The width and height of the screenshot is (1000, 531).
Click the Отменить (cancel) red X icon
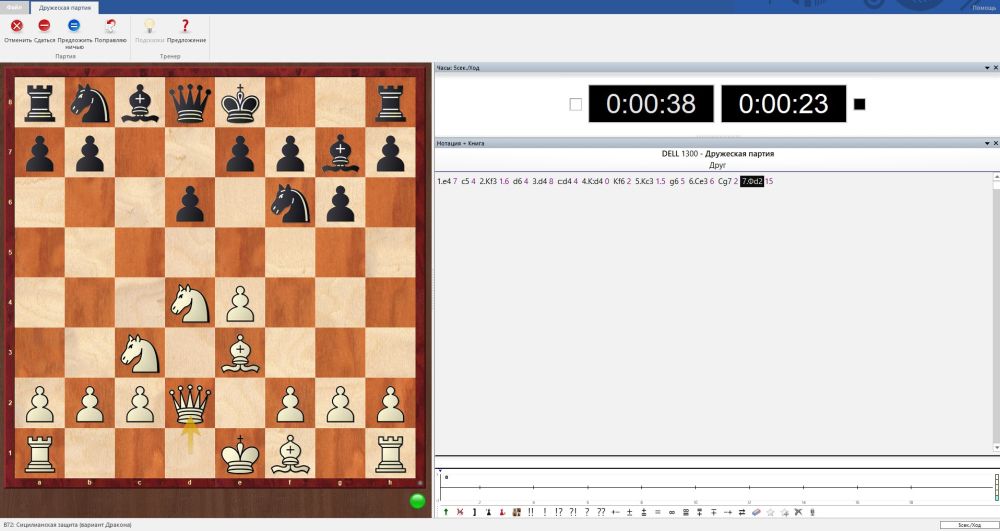tap(17, 25)
